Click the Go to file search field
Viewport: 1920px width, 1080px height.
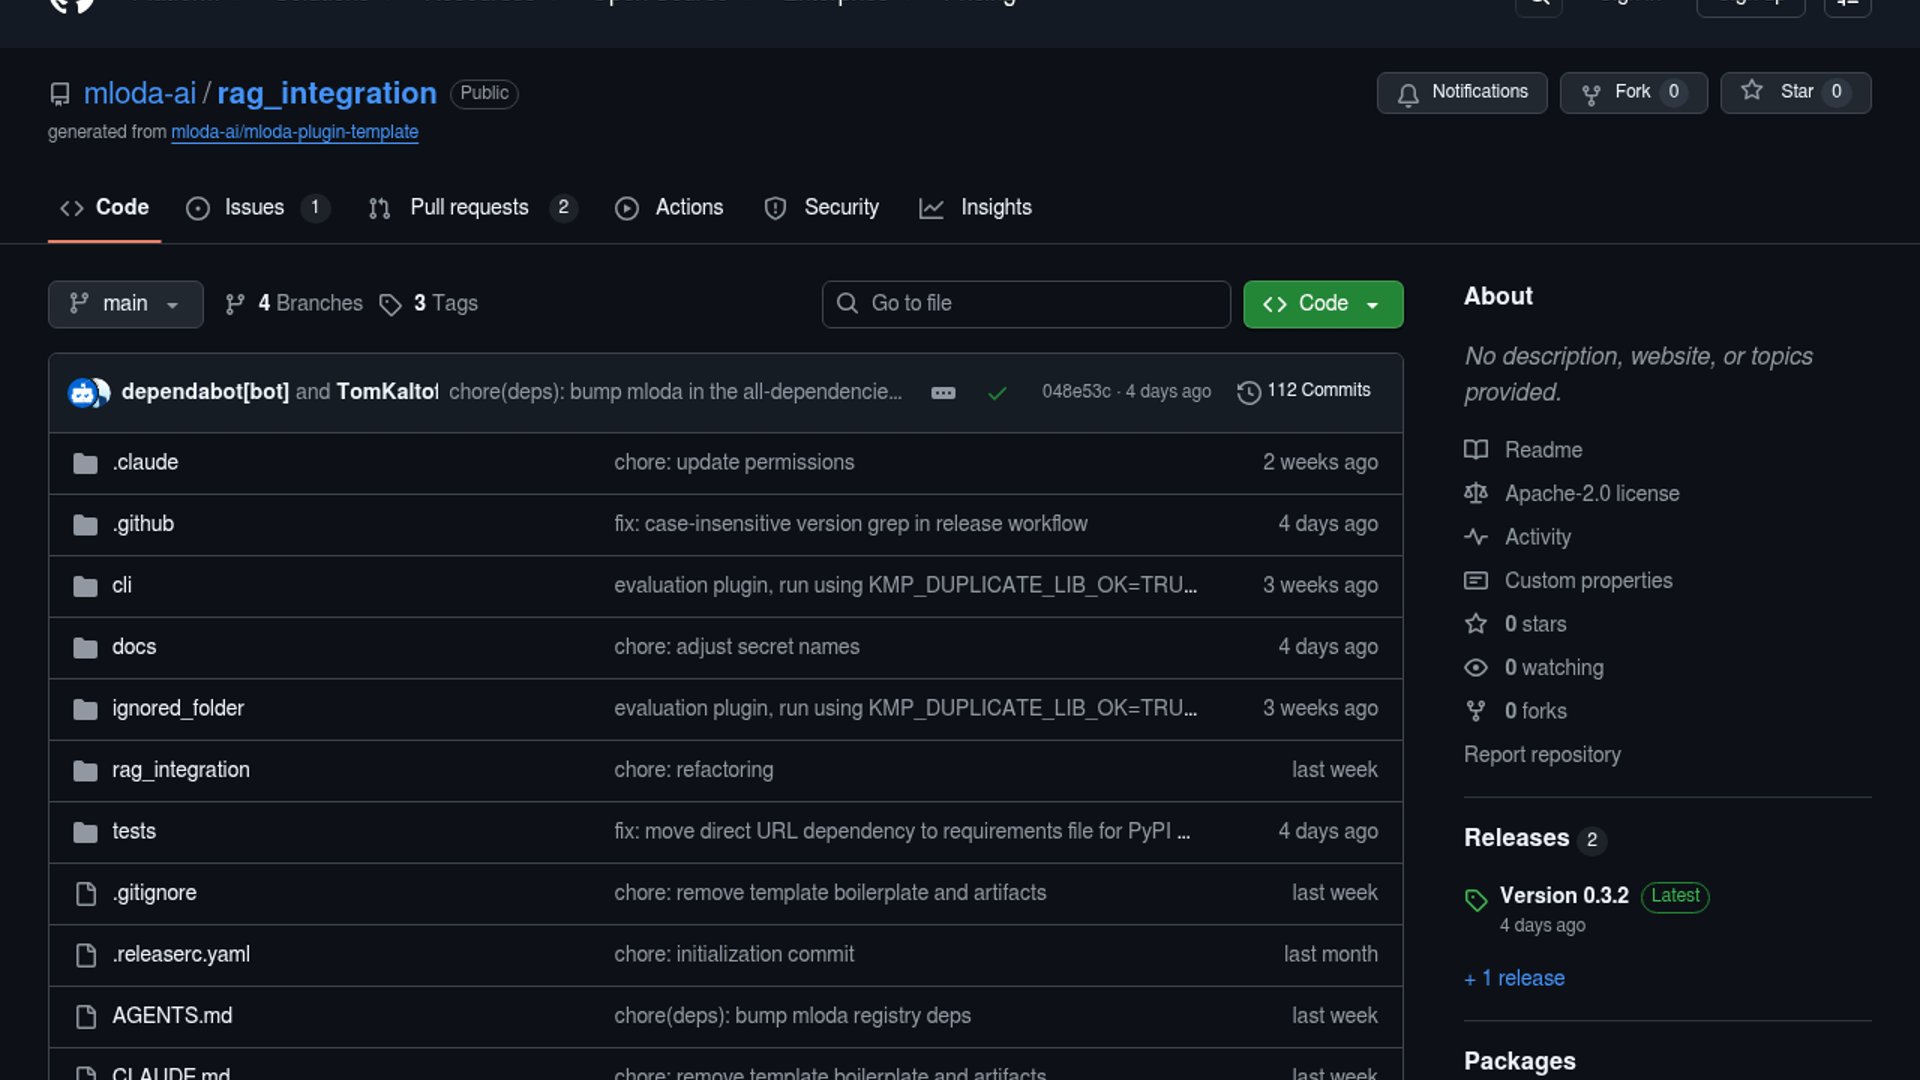(x=1026, y=304)
